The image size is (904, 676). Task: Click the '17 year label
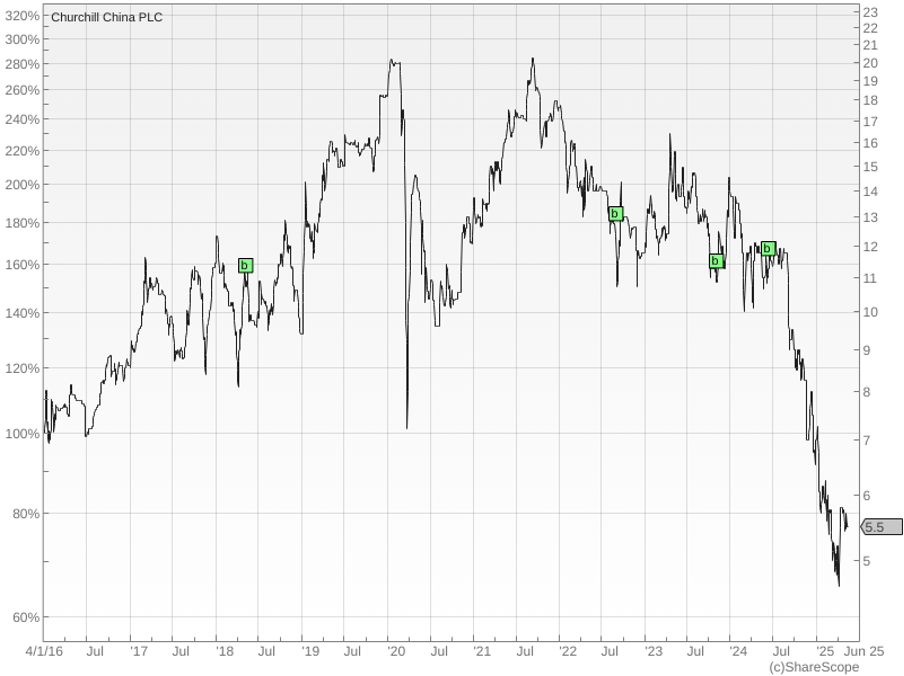(139, 651)
